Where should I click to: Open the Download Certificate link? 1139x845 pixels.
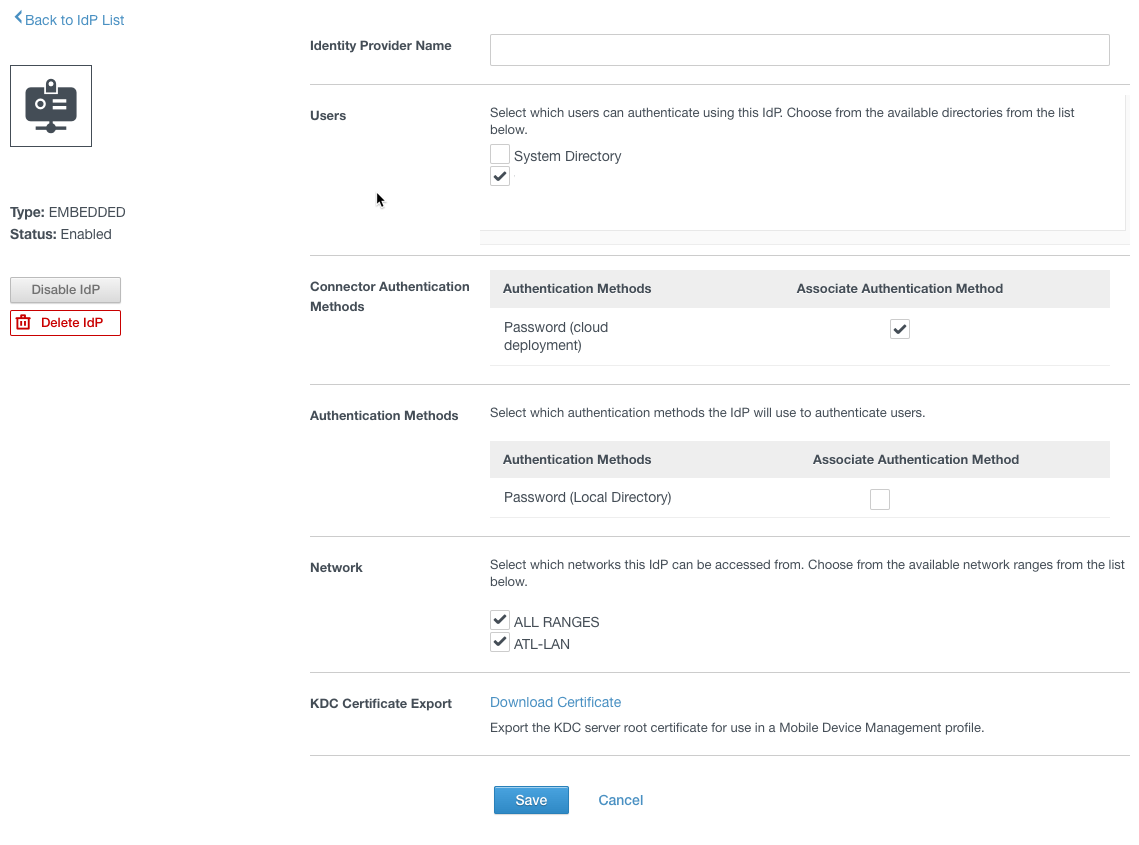(555, 702)
